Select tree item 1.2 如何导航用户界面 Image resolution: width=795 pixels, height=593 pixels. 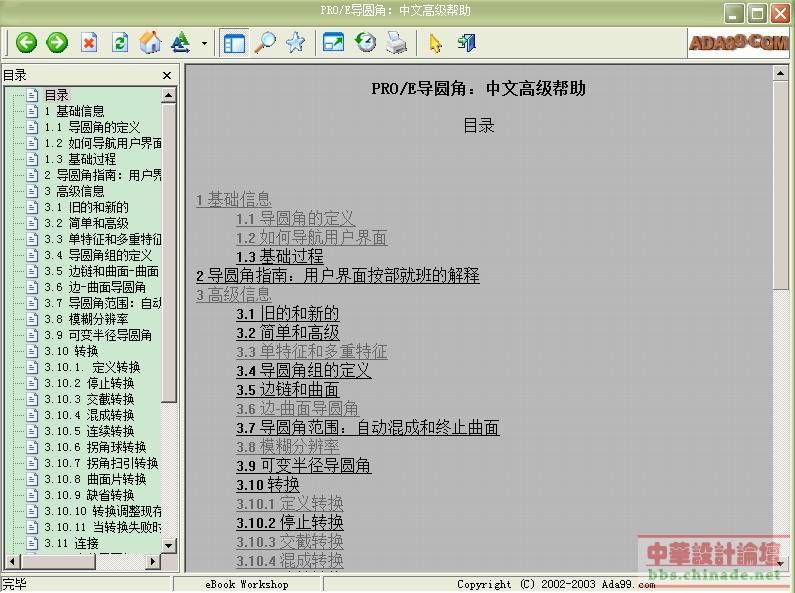(x=103, y=143)
